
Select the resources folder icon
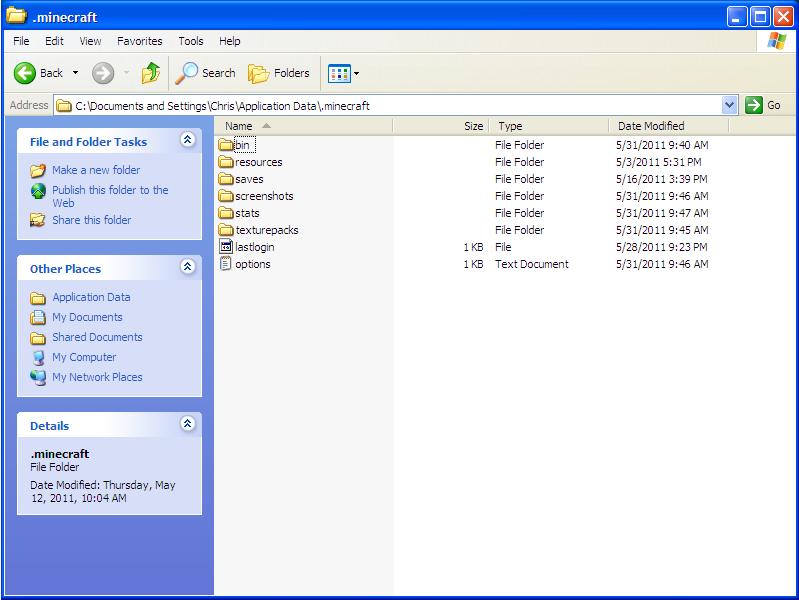coord(226,162)
